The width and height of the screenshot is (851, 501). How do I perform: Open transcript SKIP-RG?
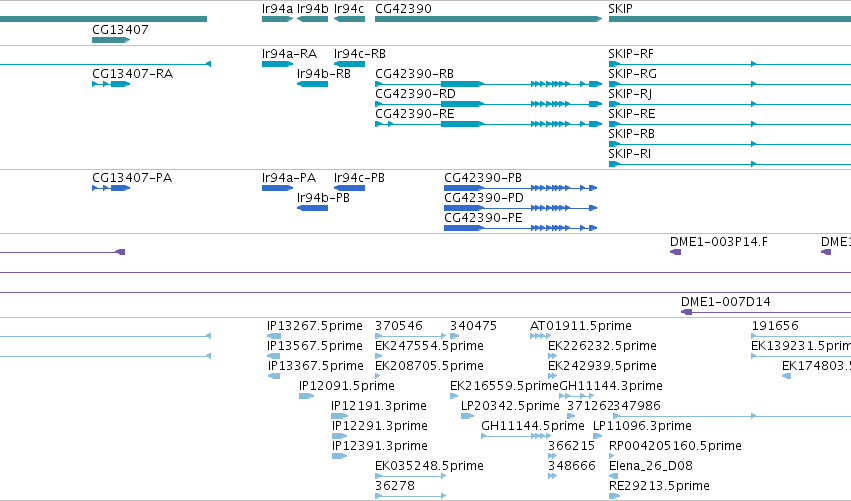(x=730, y=84)
